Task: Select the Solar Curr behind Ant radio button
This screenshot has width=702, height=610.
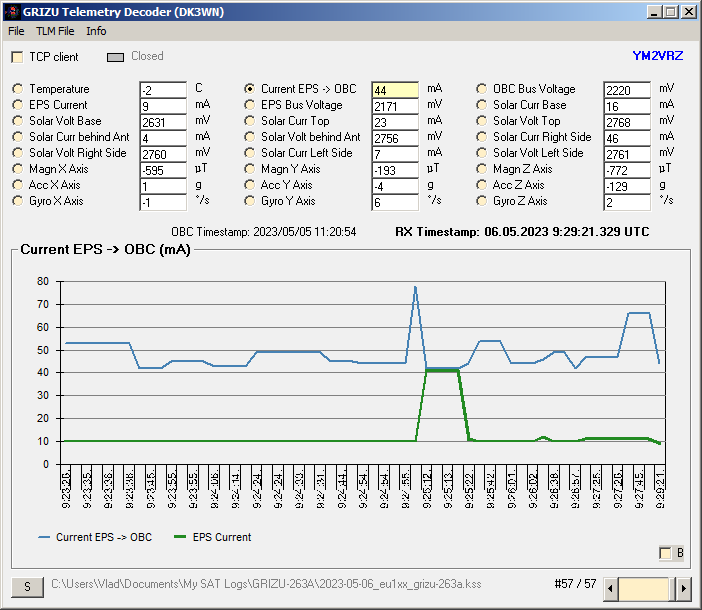Action: (17, 137)
